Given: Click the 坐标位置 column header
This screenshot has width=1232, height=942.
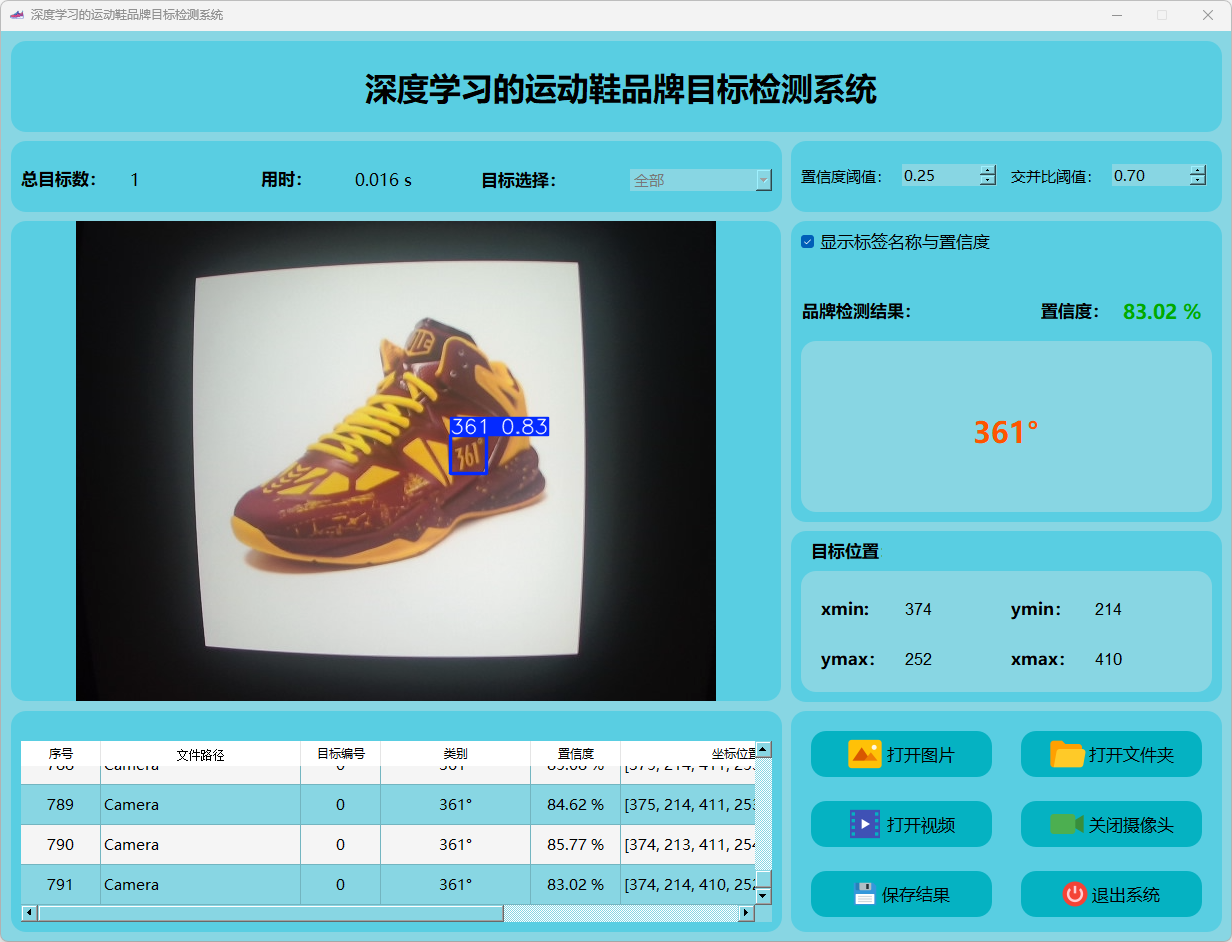Looking at the screenshot, I should pyautogui.click(x=688, y=754).
